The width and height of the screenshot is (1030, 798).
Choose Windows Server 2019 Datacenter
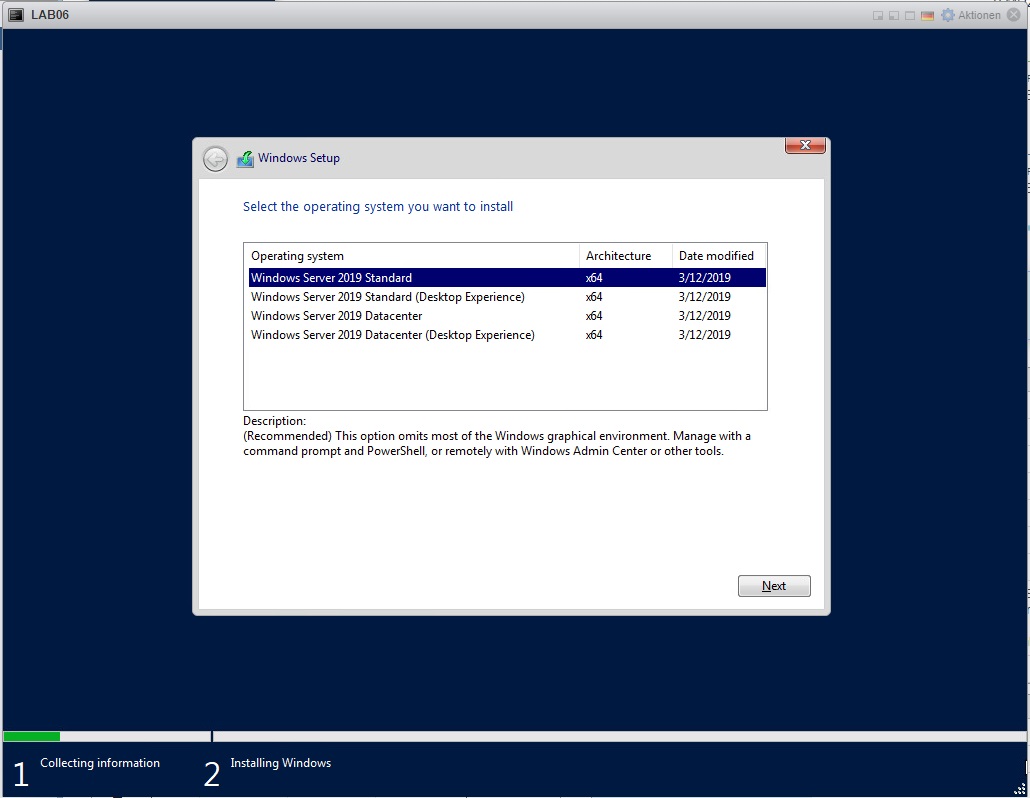(x=336, y=316)
